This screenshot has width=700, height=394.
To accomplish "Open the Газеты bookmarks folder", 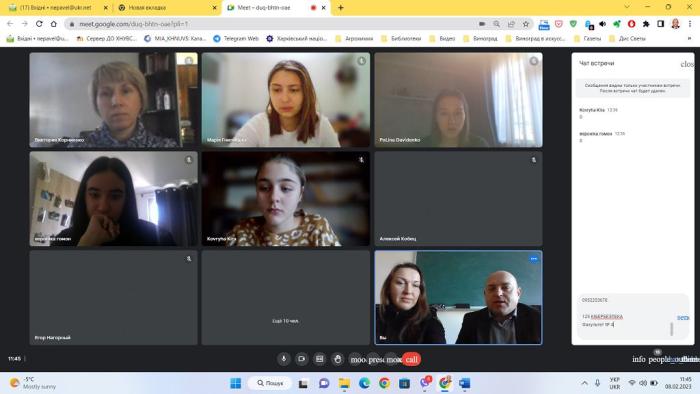I will (587, 39).
